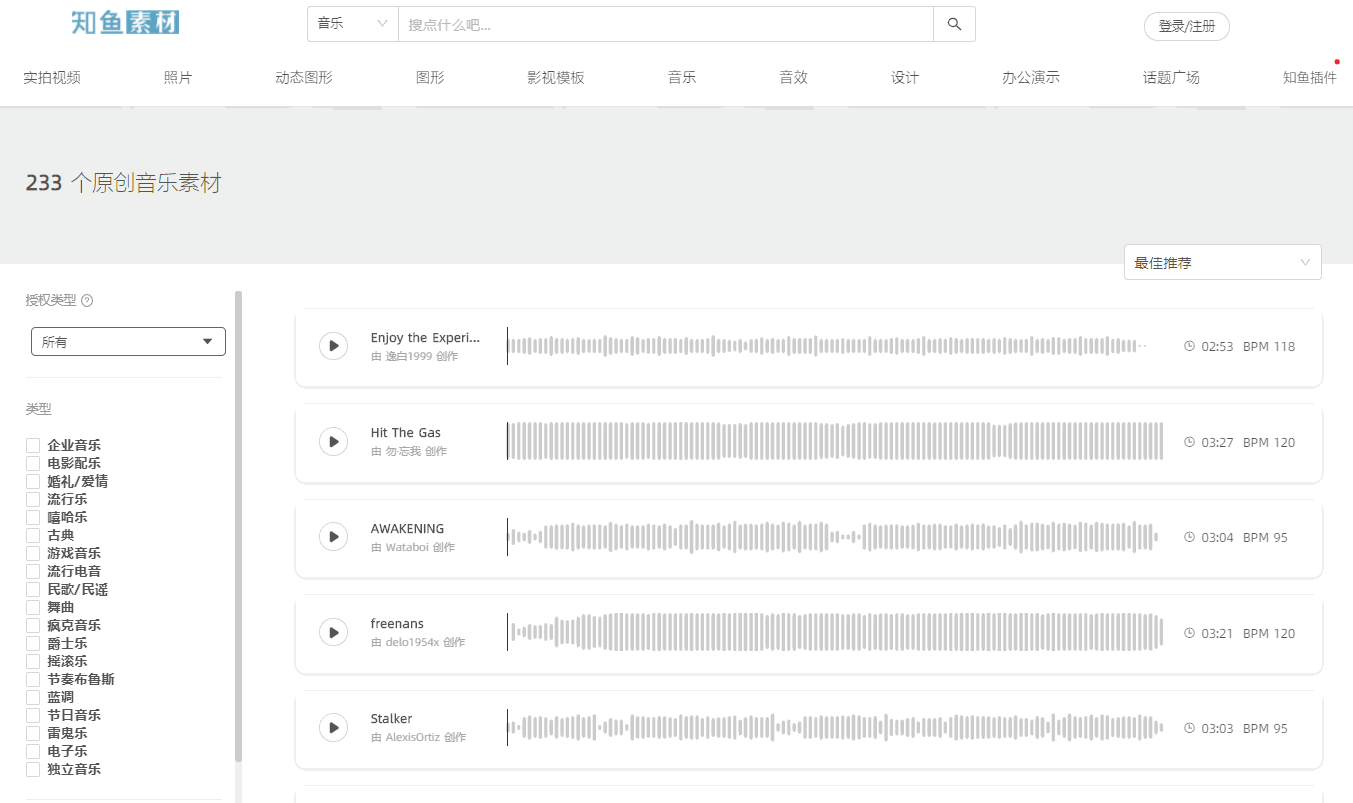Play the track Hit The Gas
Image resolution: width=1353 pixels, height=803 pixels.
[x=333, y=441]
